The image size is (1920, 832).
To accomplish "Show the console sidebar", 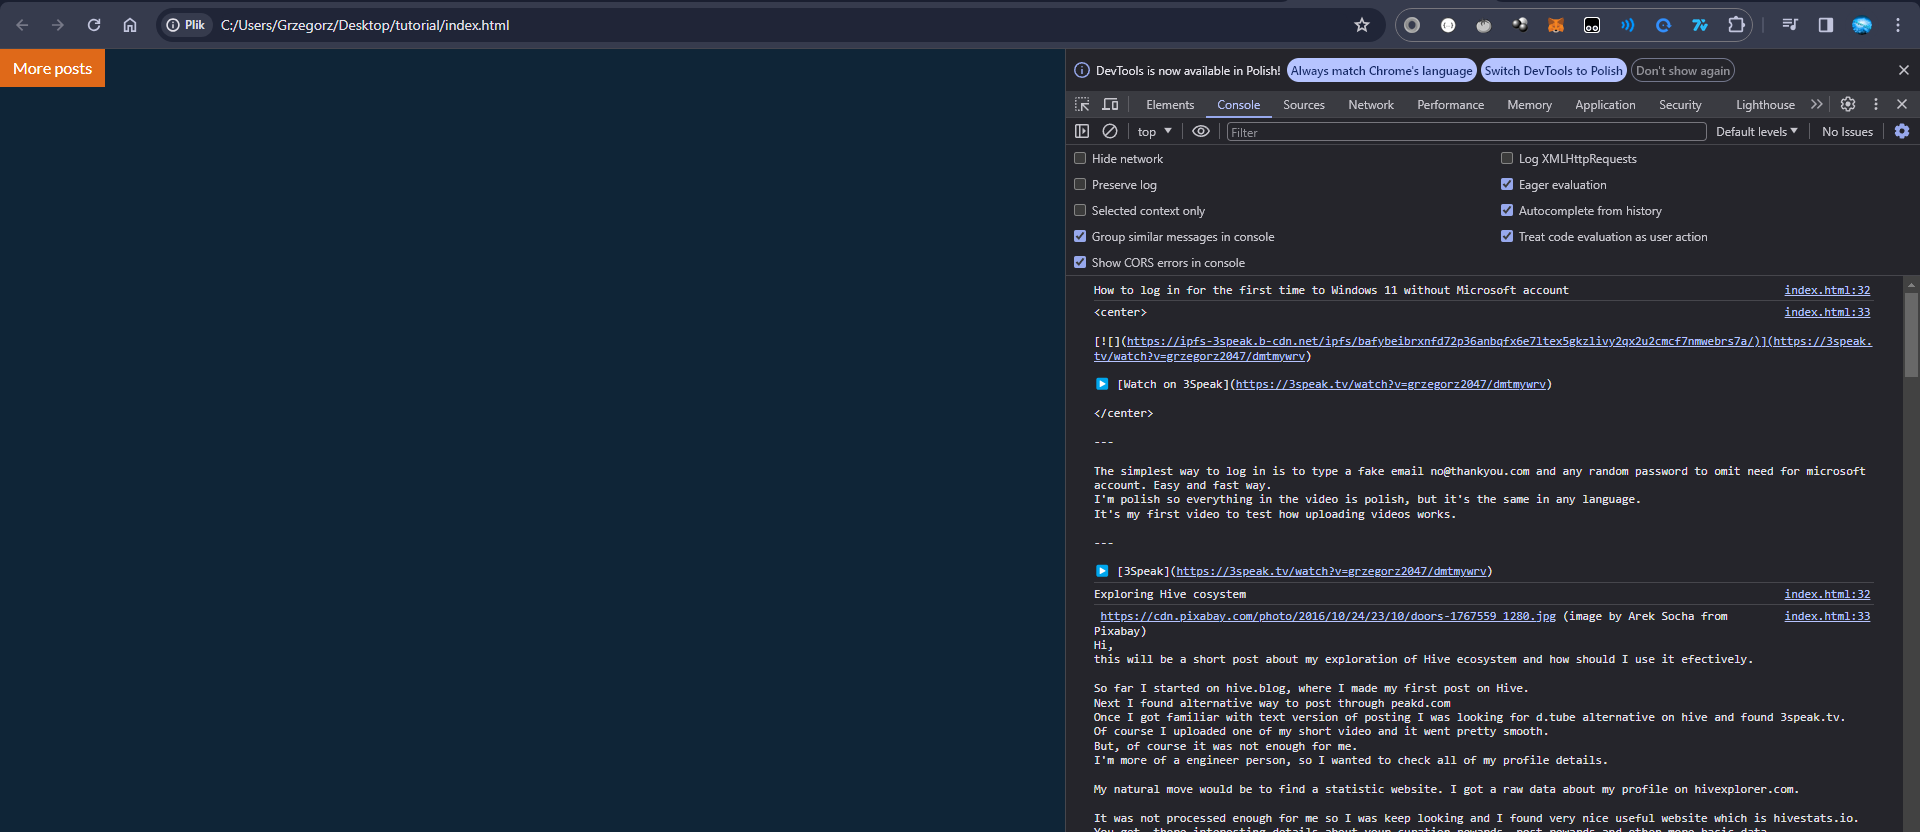I will (1082, 131).
